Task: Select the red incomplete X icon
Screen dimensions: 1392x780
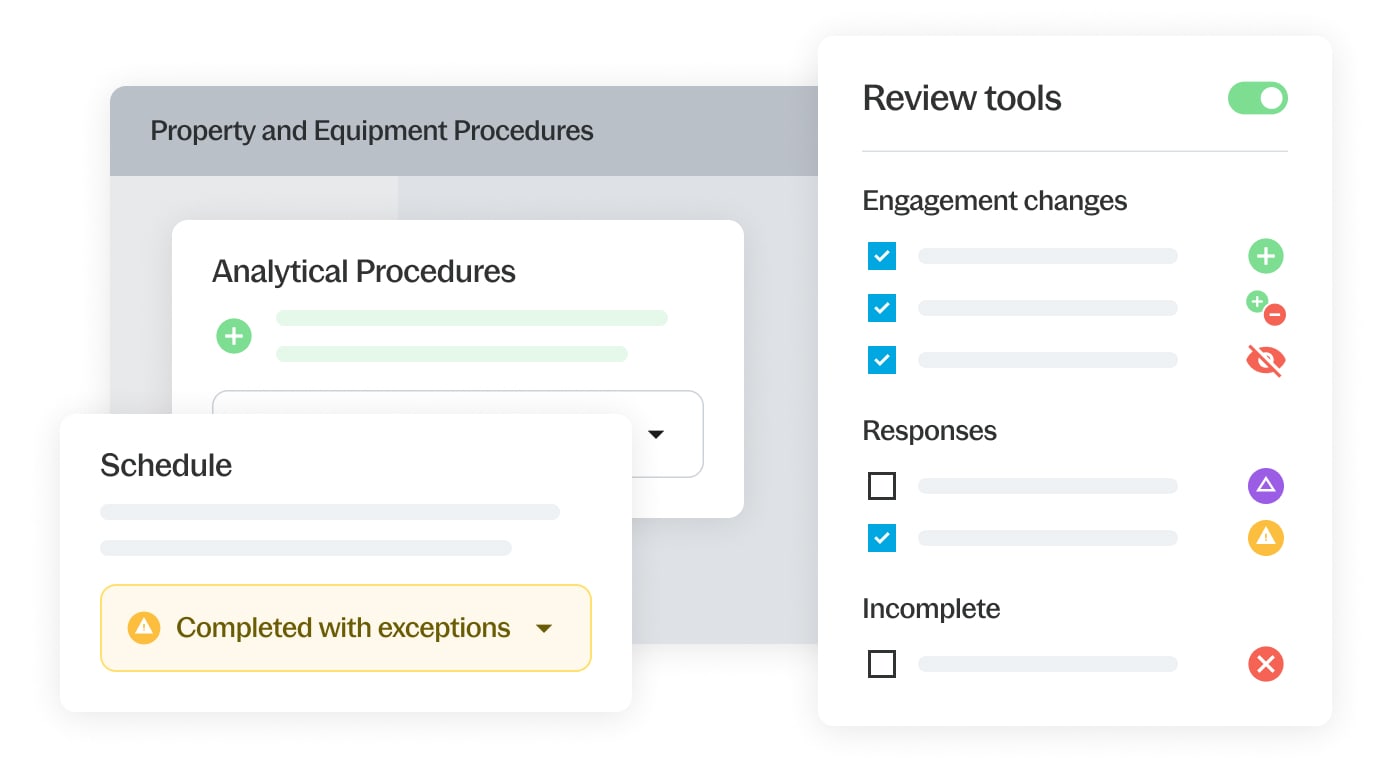Action: point(1265,663)
